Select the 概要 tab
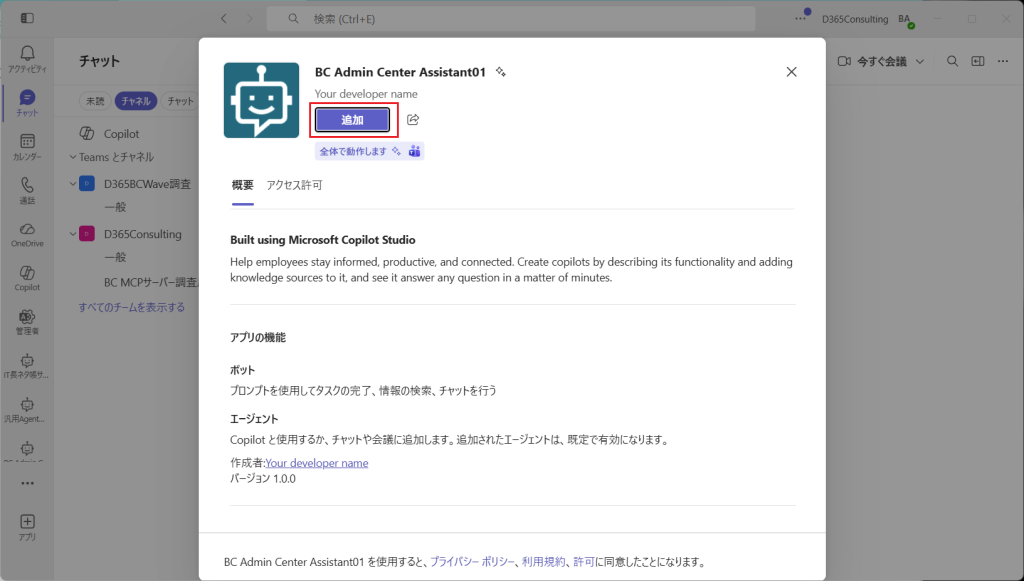 pyautogui.click(x=242, y=185)
